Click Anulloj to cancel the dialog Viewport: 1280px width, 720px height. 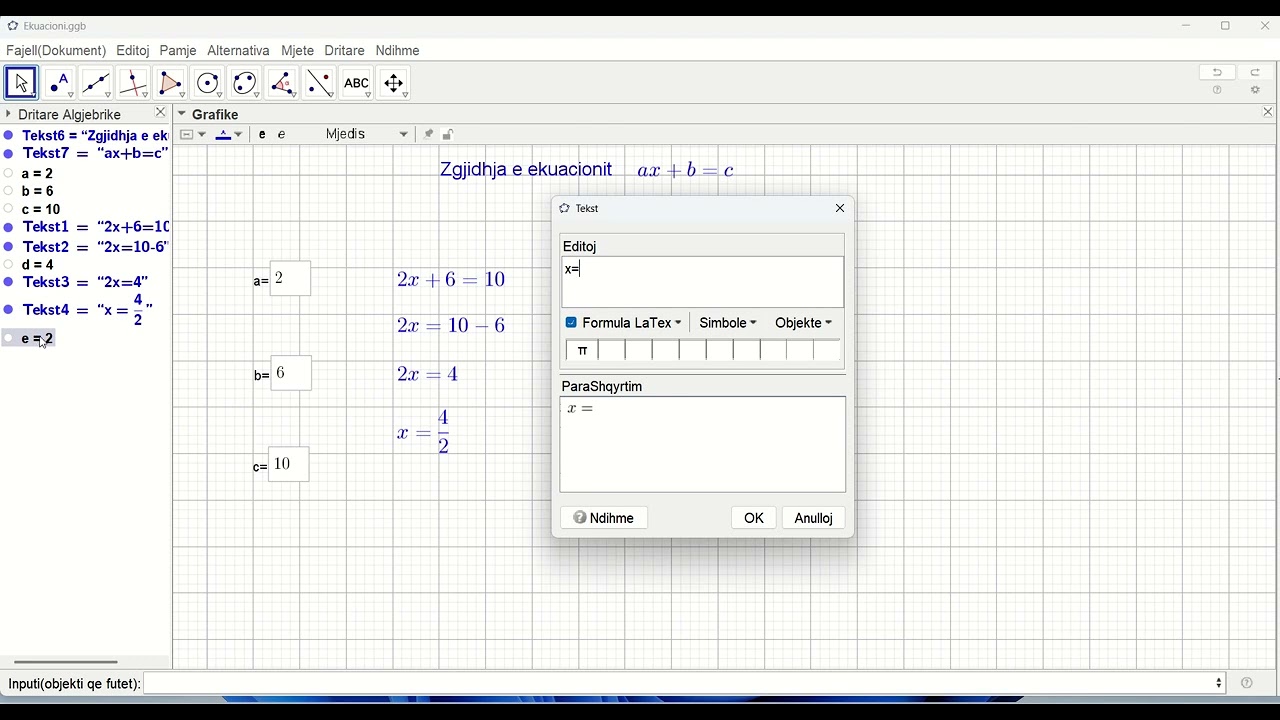point(814,518)
